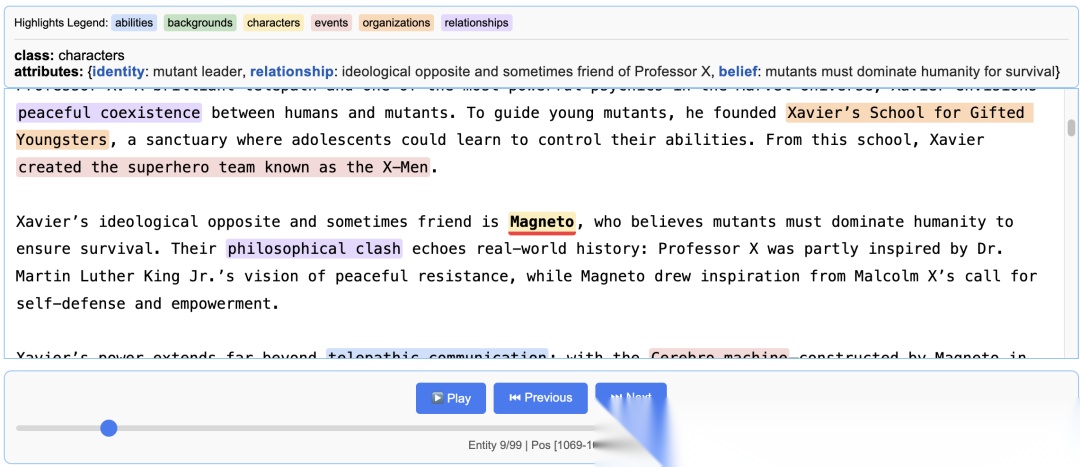Viewport: 1080px width, 467px height.
Task: Click the 'Entity 9/99' status text
Action: (495, 445)
